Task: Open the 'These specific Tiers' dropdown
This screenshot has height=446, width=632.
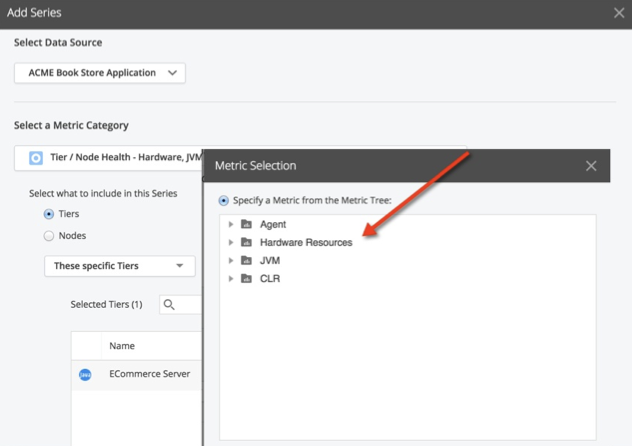Action: pos(120,266)
